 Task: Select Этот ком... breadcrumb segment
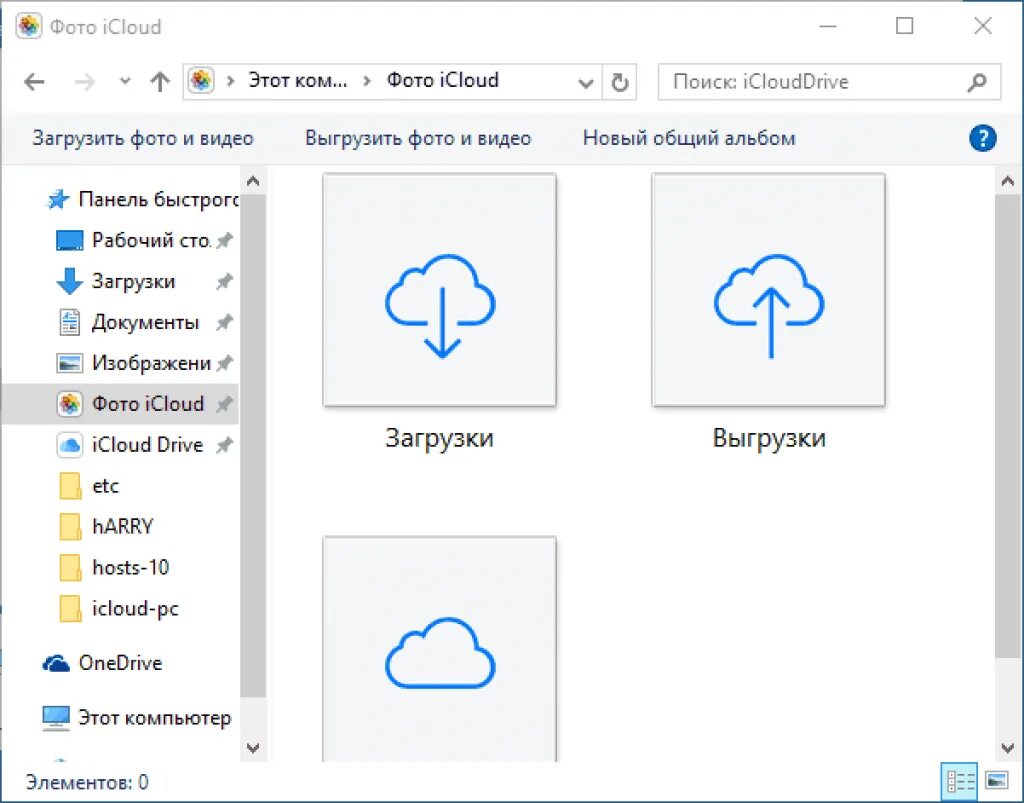(x=298, y=80)
